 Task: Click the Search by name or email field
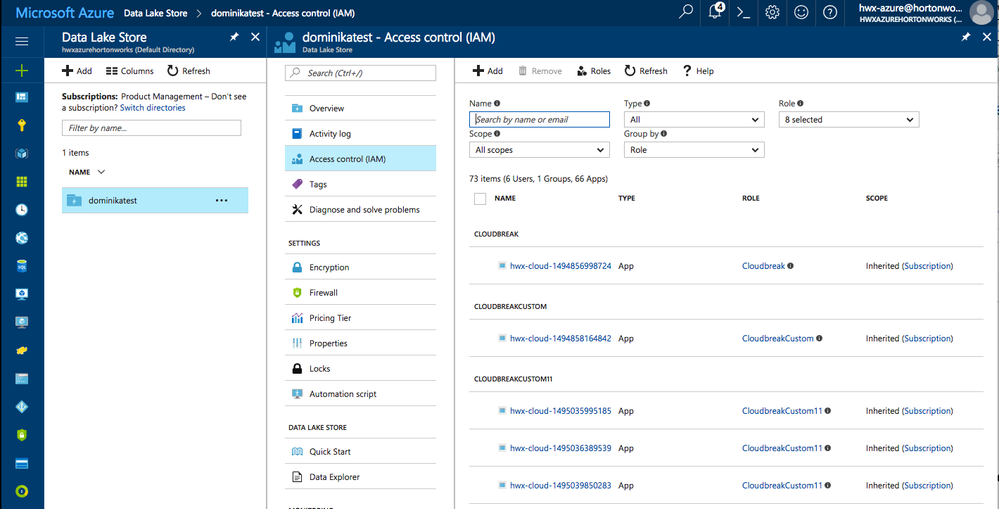(539, 119)
